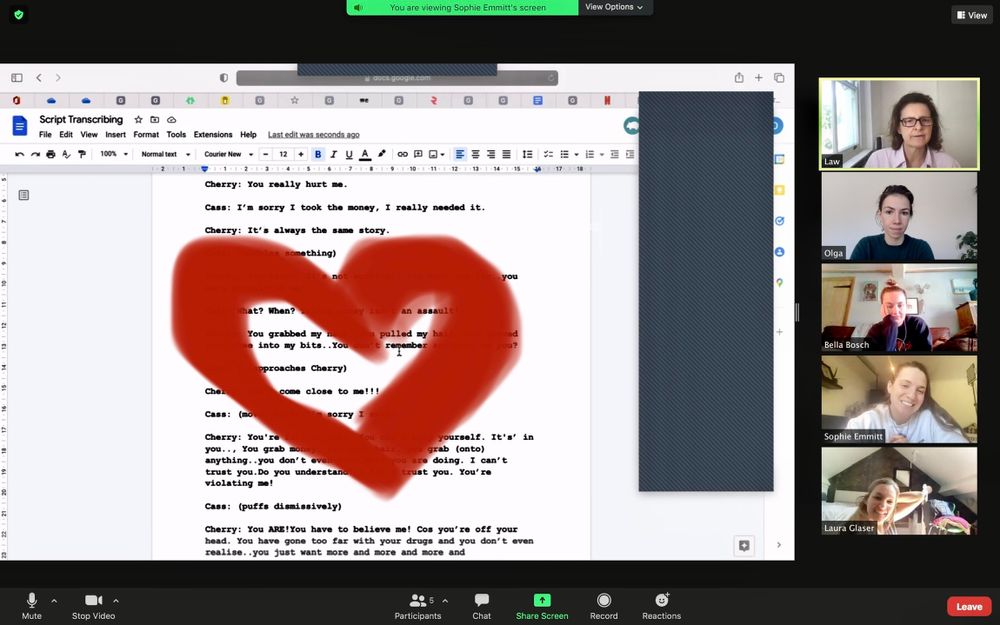Click the insert link icon

point(403,154)
